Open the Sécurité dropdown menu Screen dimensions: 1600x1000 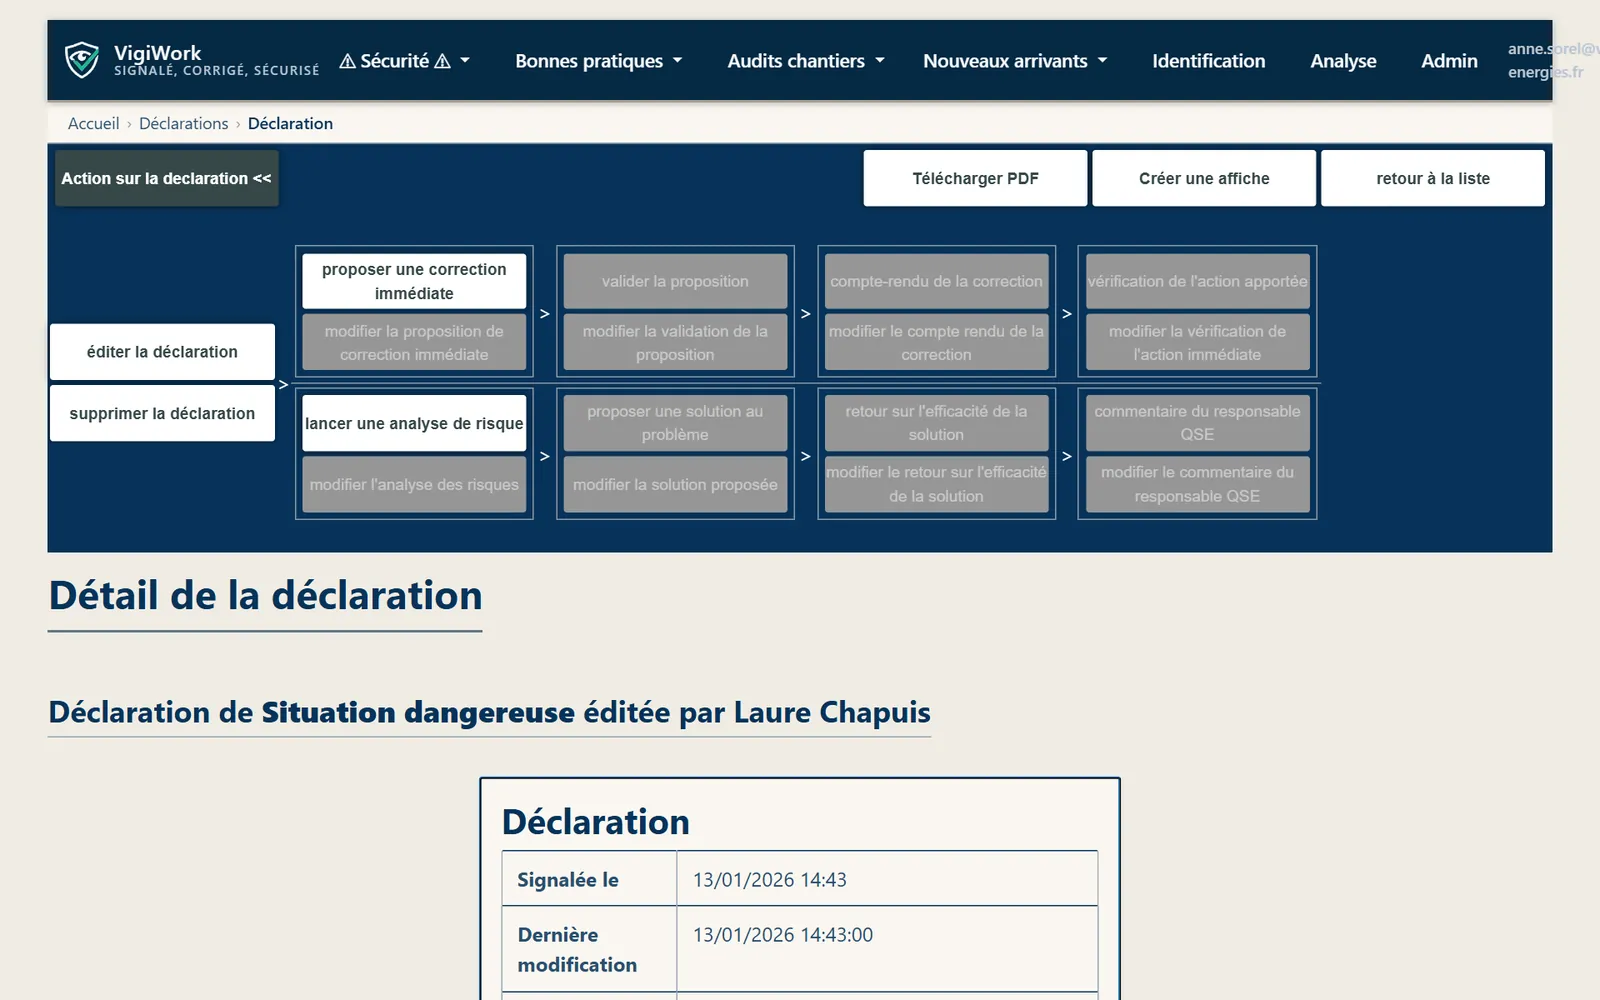405,61
